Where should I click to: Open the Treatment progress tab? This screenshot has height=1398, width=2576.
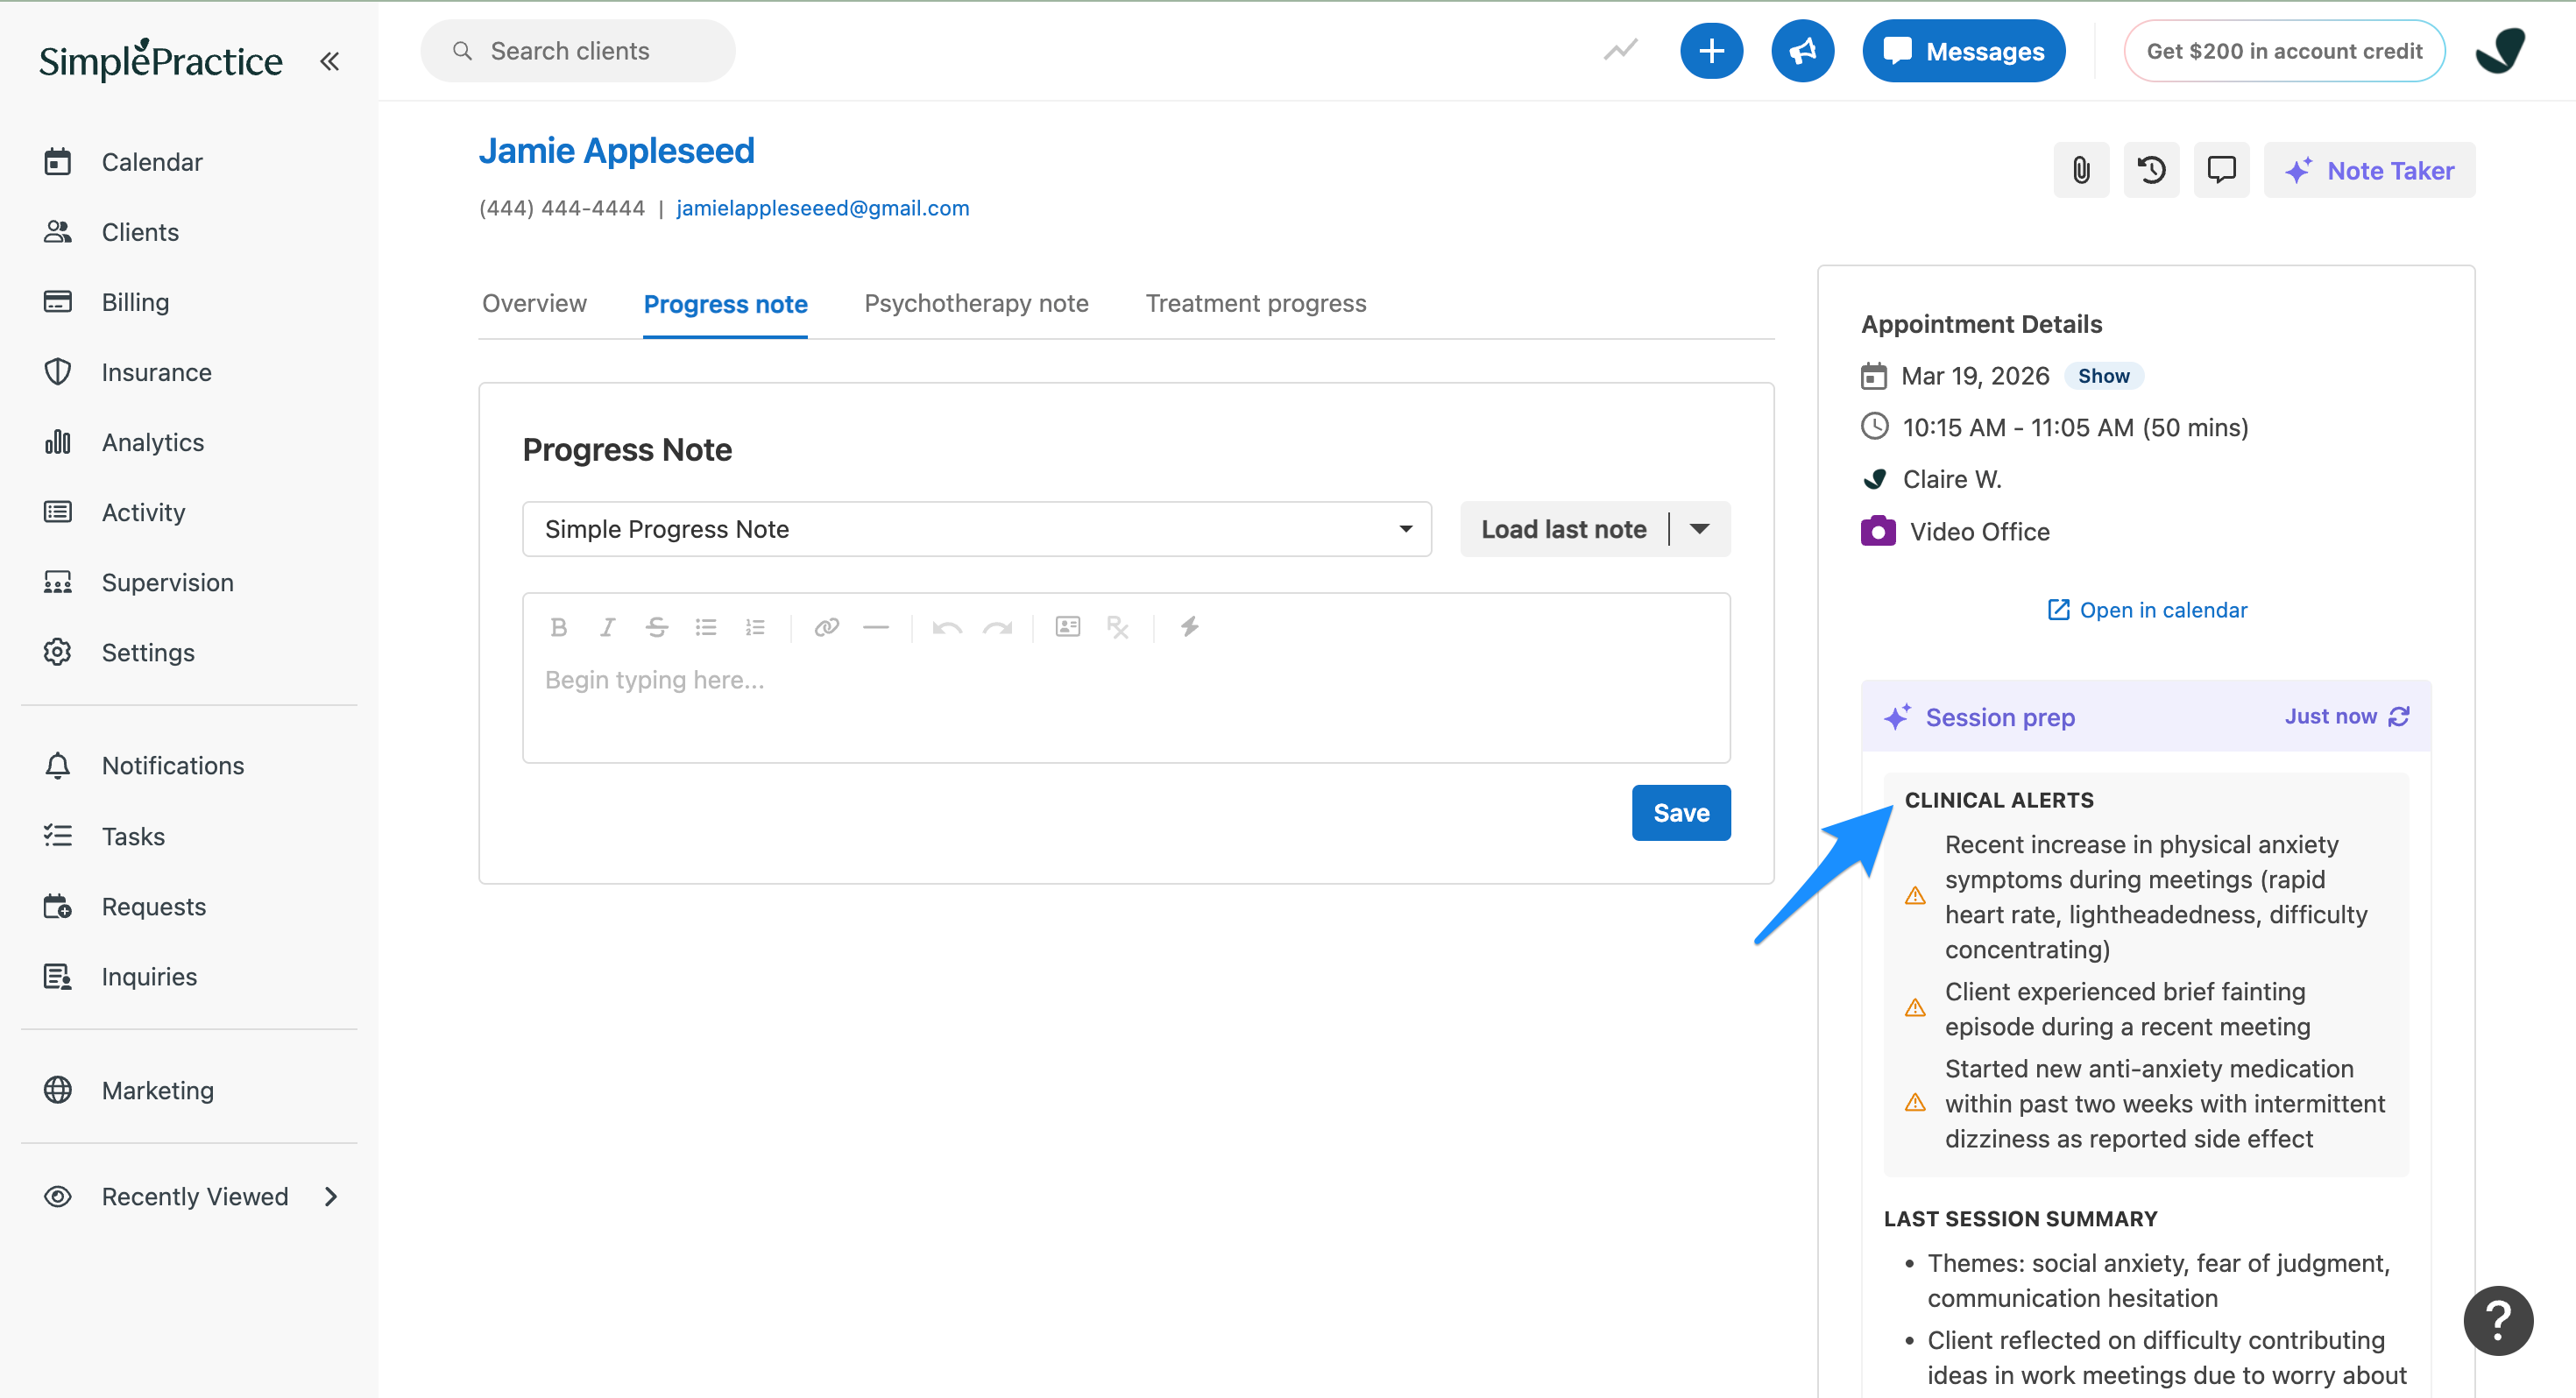tap(1255, 303)
